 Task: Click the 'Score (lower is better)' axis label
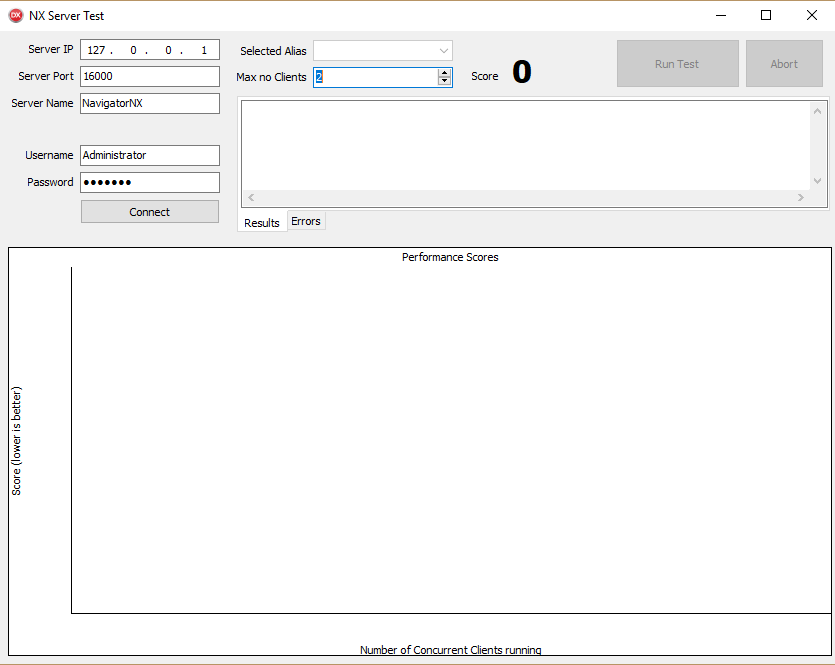coord(17,441)
